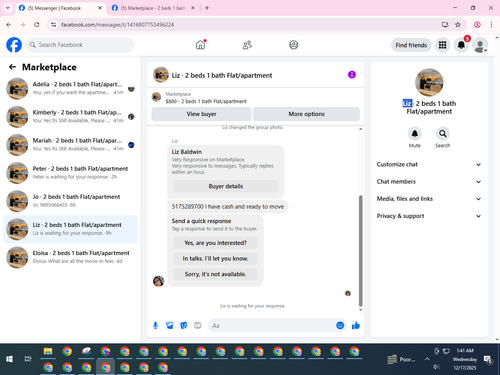
Task: Expand Privacy & support section
Action: click(429, 216)
